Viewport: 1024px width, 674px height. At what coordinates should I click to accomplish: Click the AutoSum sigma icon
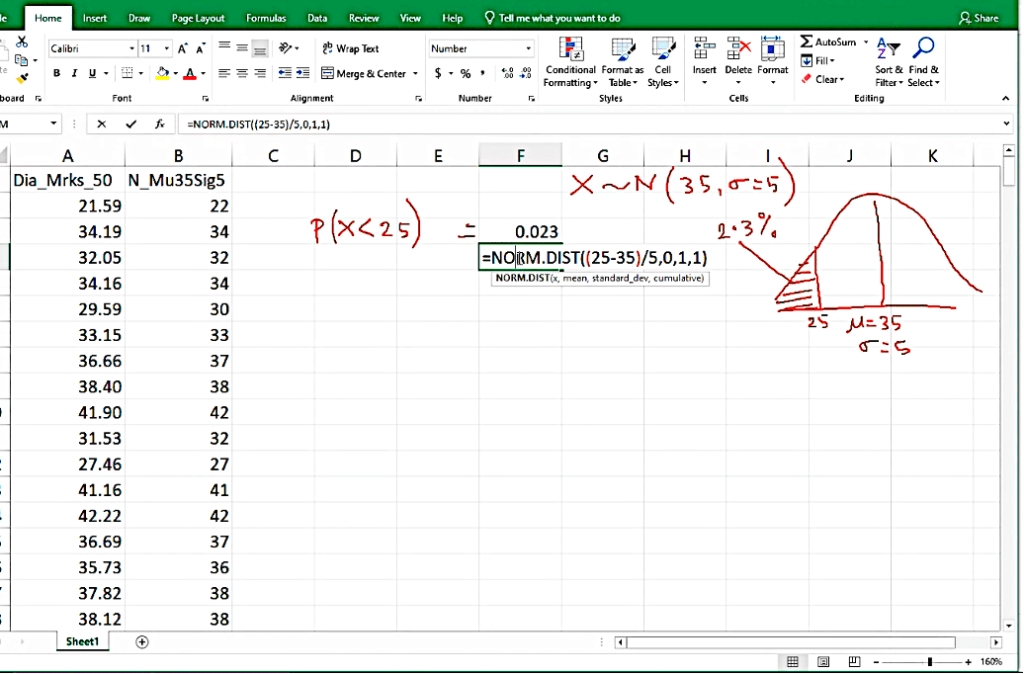[x=808, y=42]
